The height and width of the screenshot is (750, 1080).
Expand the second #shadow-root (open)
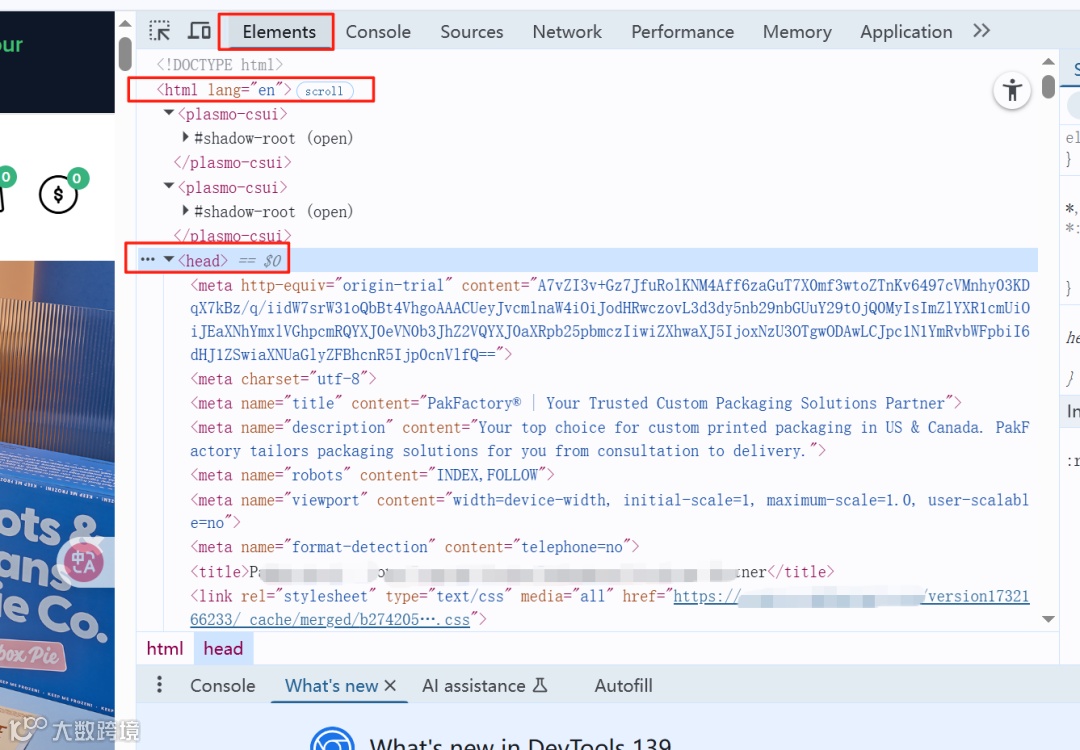185,210
